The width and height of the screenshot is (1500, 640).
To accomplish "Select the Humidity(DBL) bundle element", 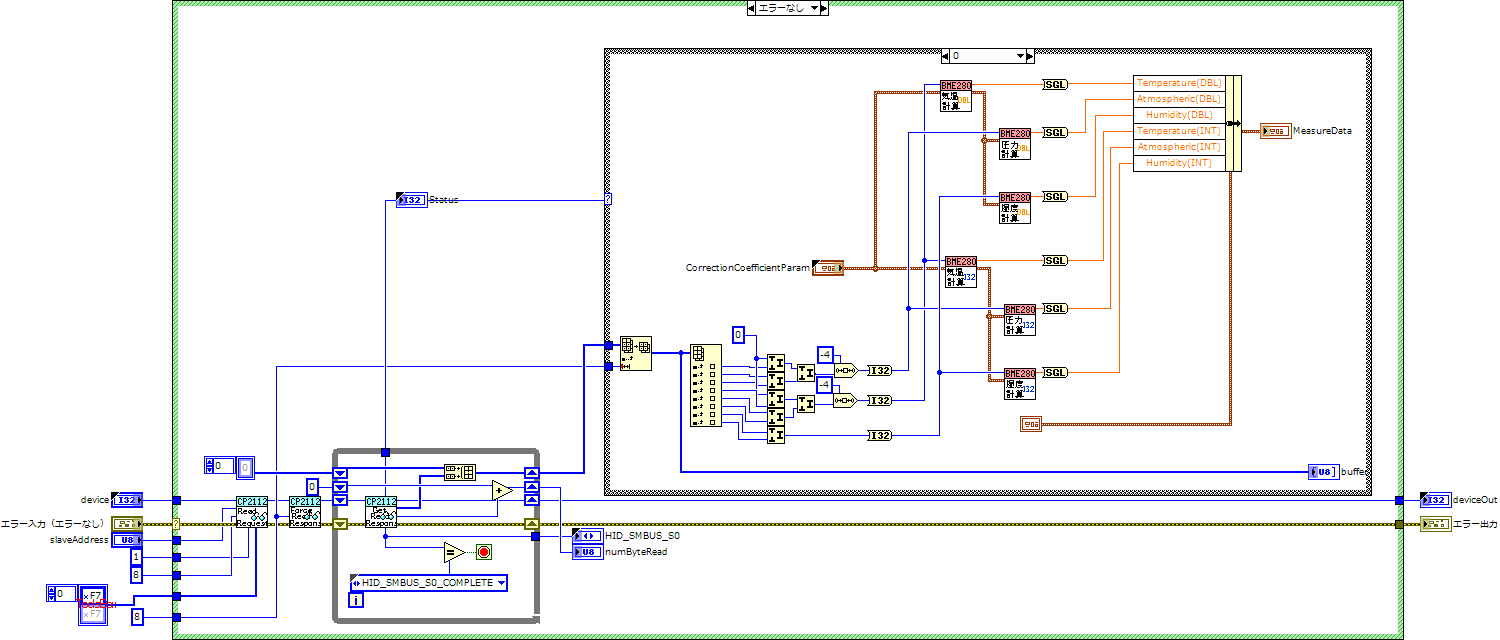I will tap(1179, 115).
